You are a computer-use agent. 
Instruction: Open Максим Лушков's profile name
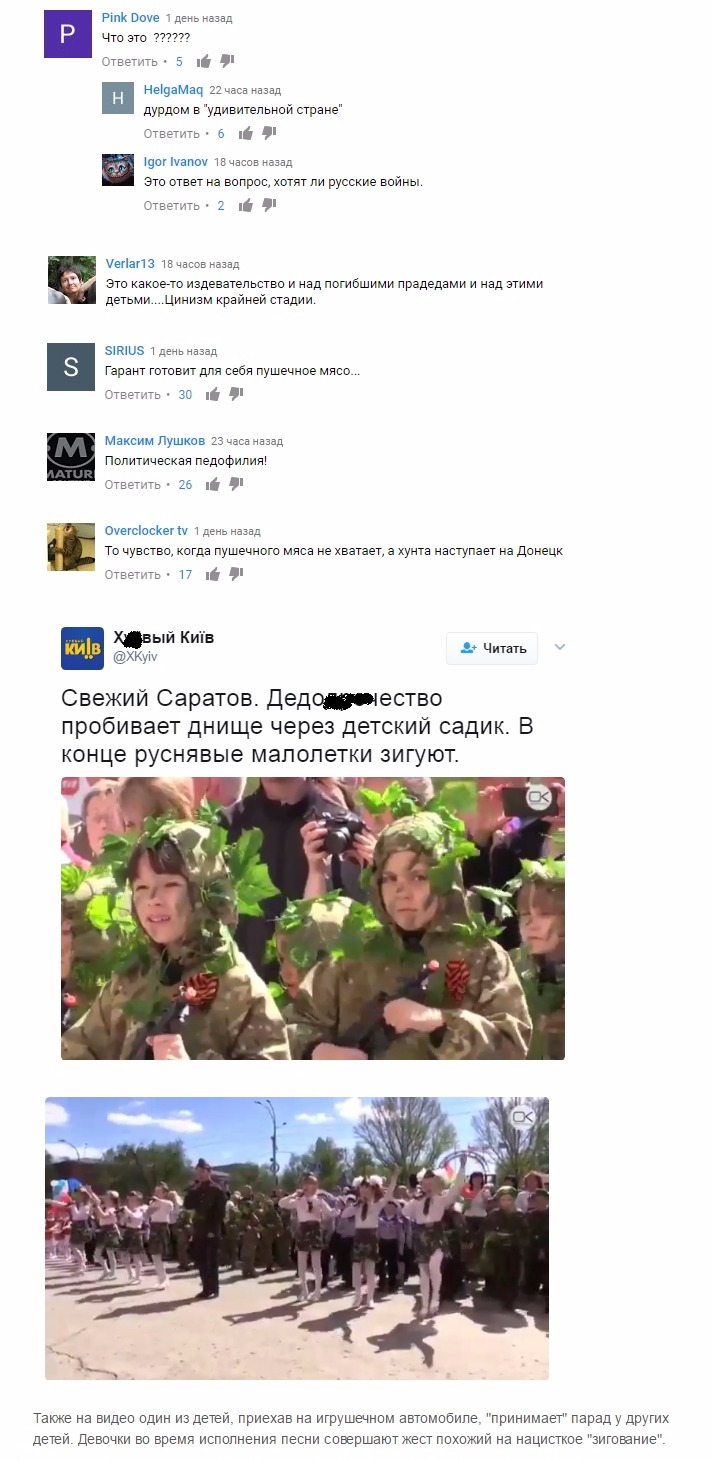tap(155, 441)
